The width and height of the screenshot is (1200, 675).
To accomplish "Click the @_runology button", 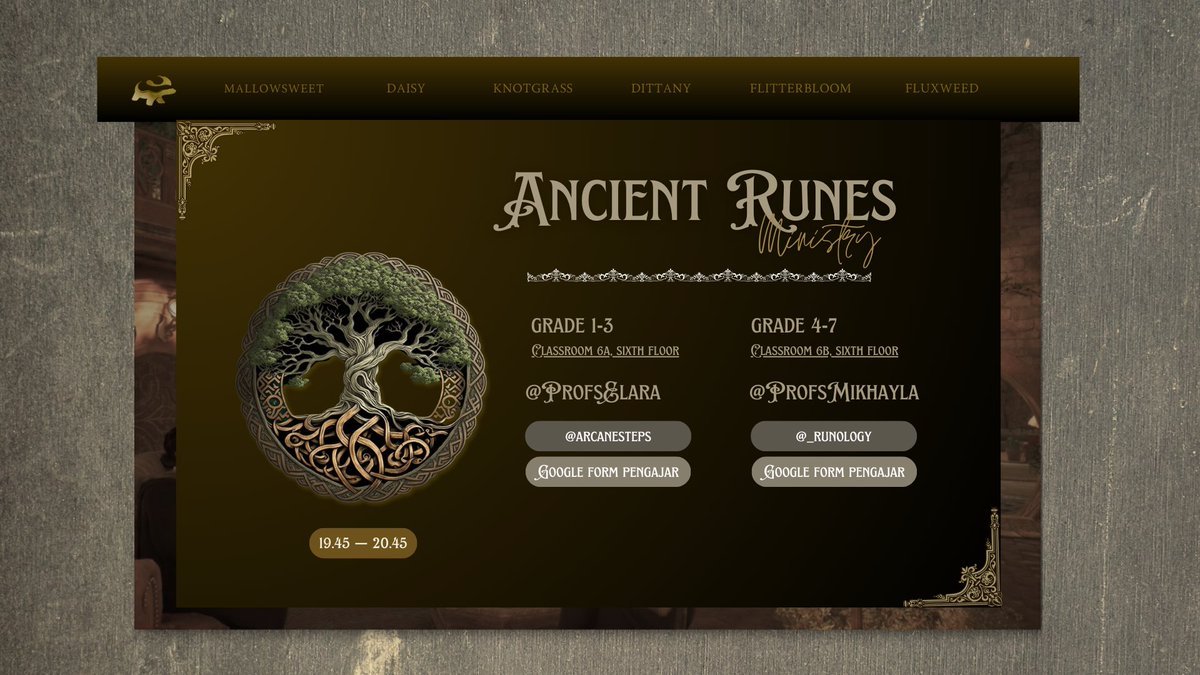I will pyautogui.click(x=834, y=436).
